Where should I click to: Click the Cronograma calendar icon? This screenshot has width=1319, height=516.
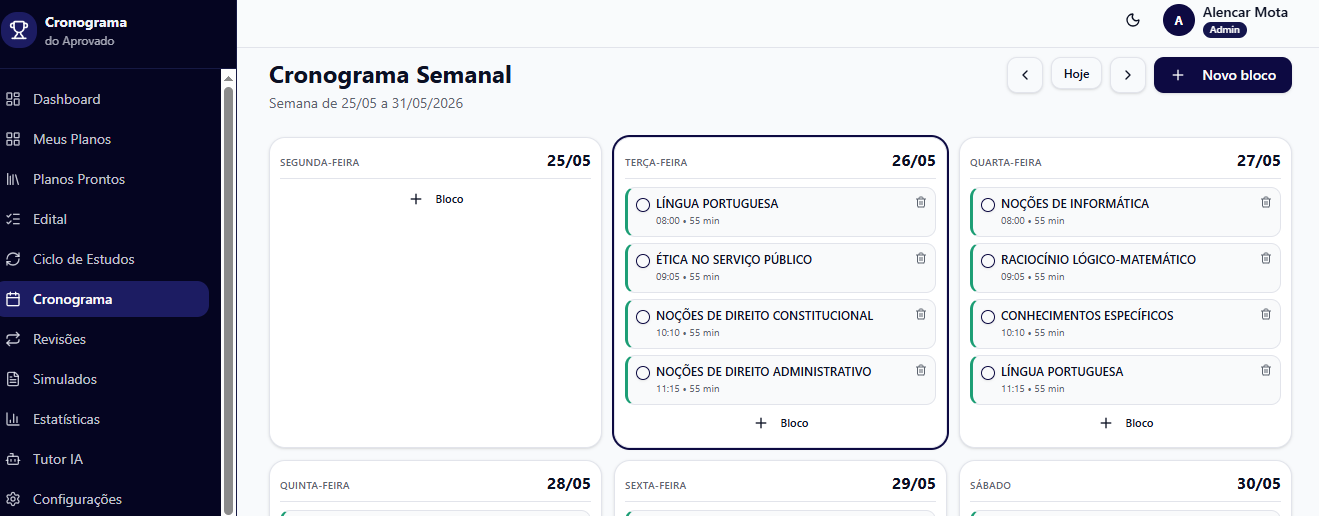[13, 299]
